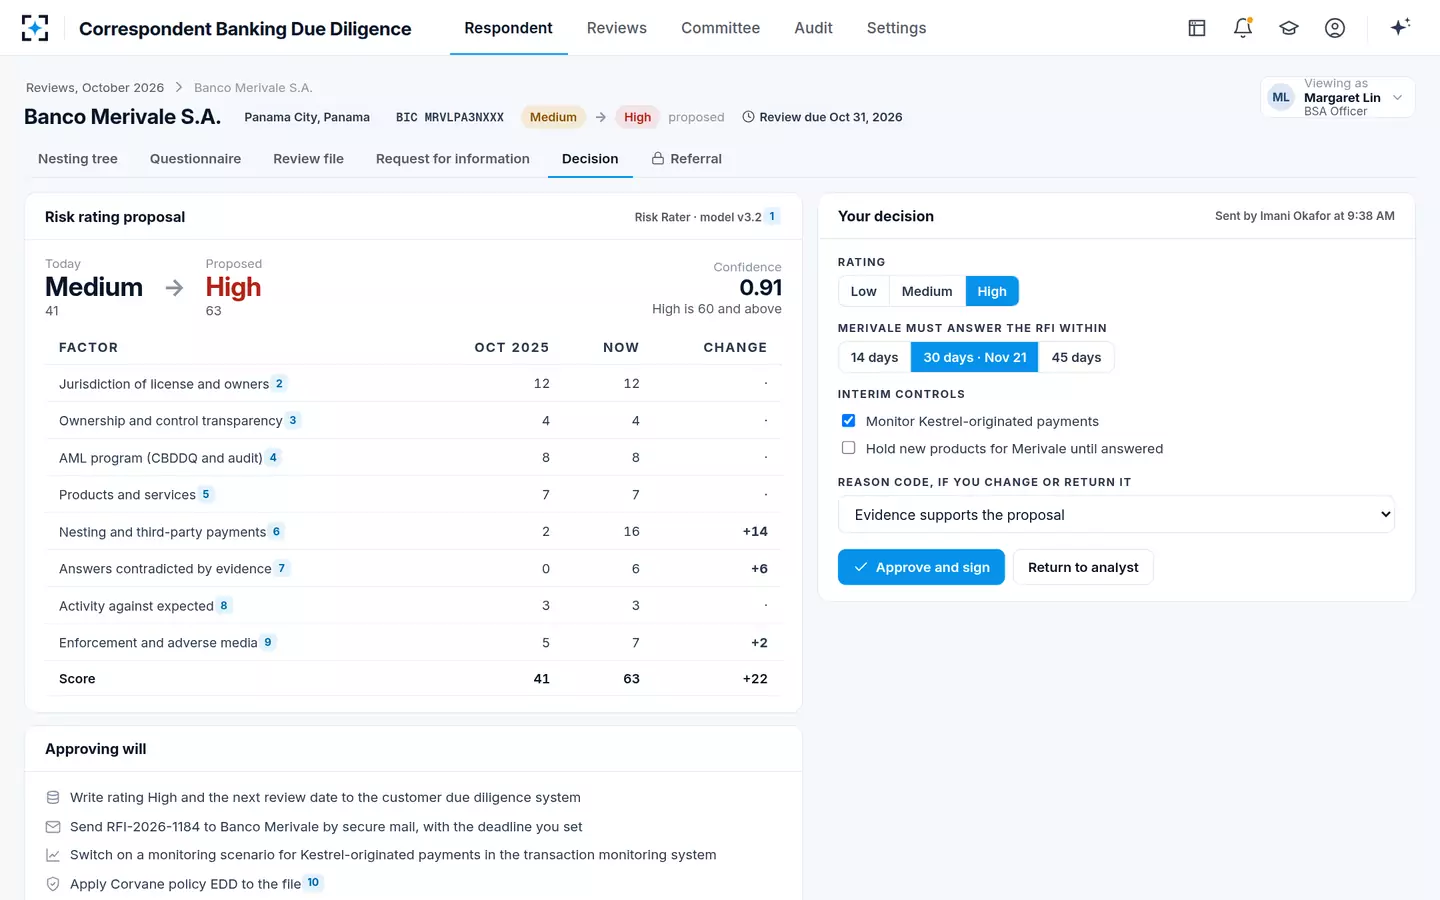Choose 30 days · Nov 21 deadline

coord(975,357)
